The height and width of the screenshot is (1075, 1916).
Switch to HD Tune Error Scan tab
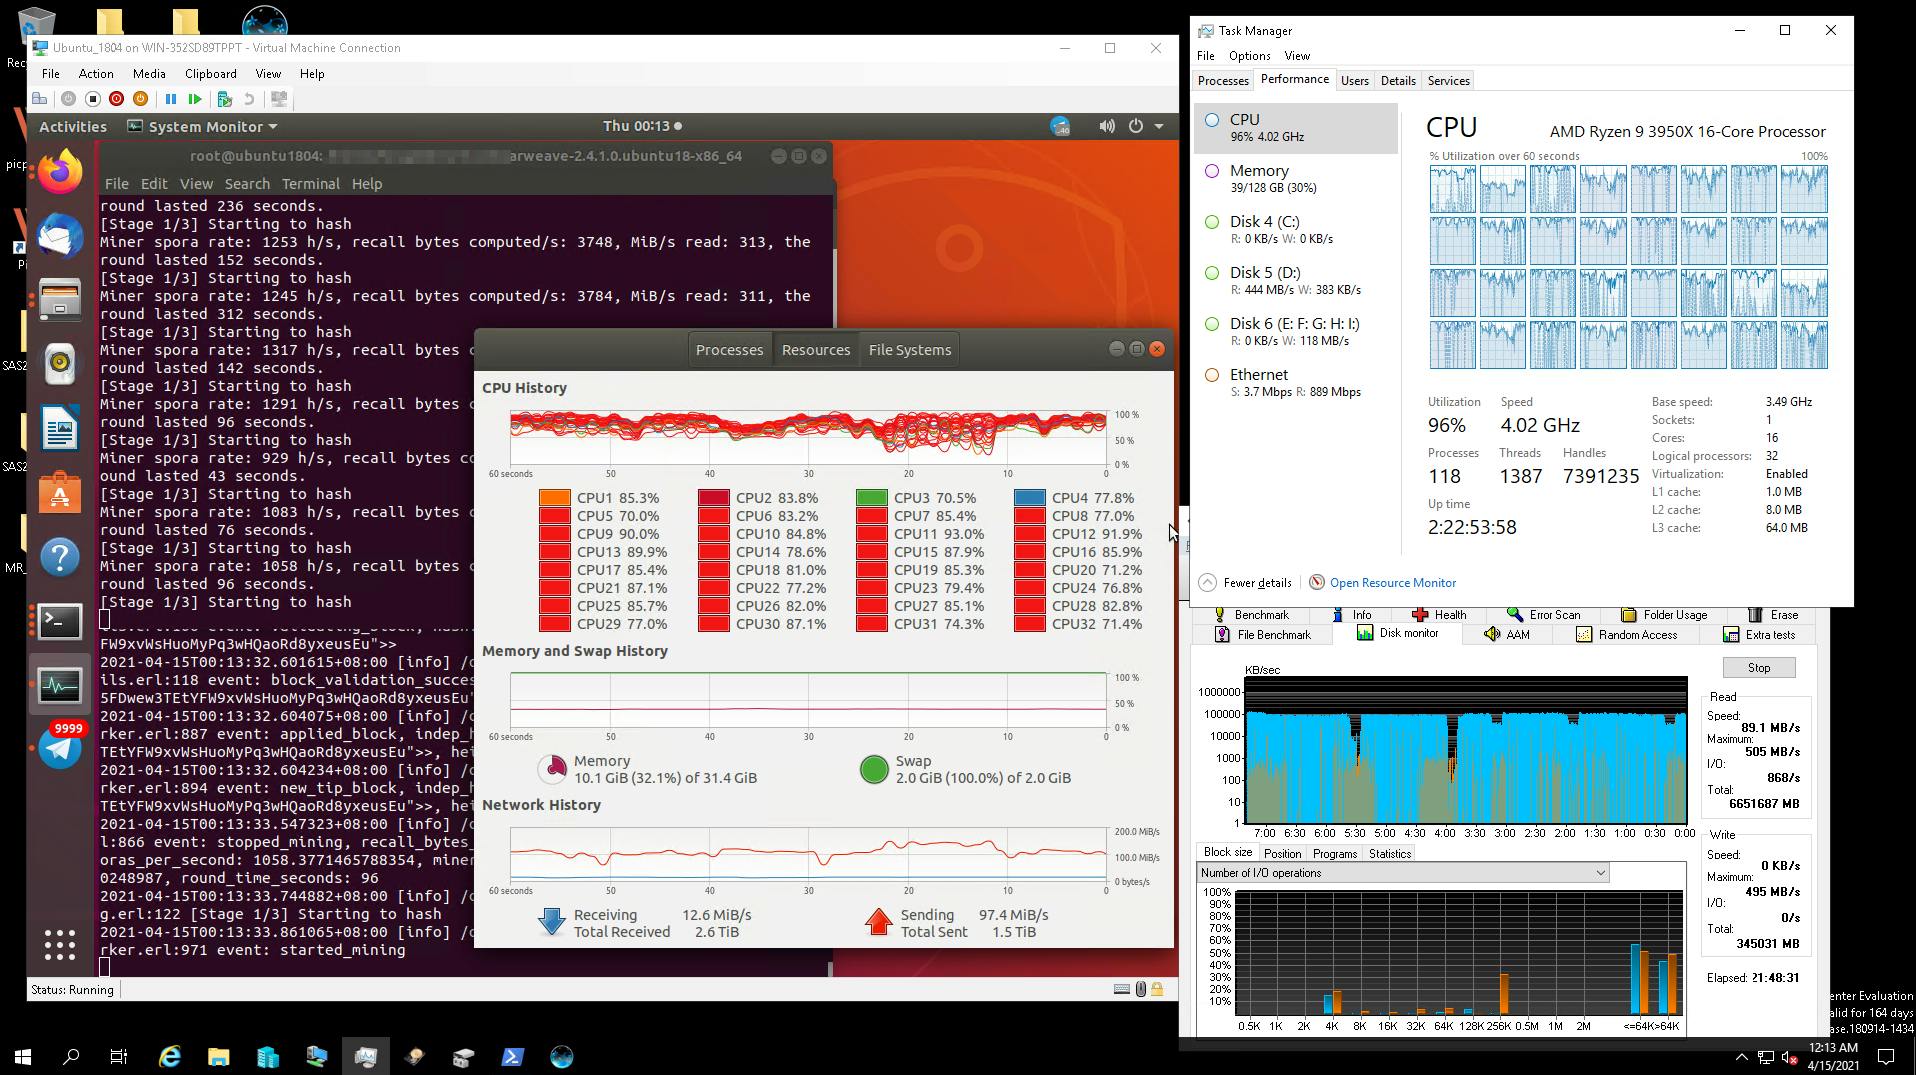click(1544, 615)
